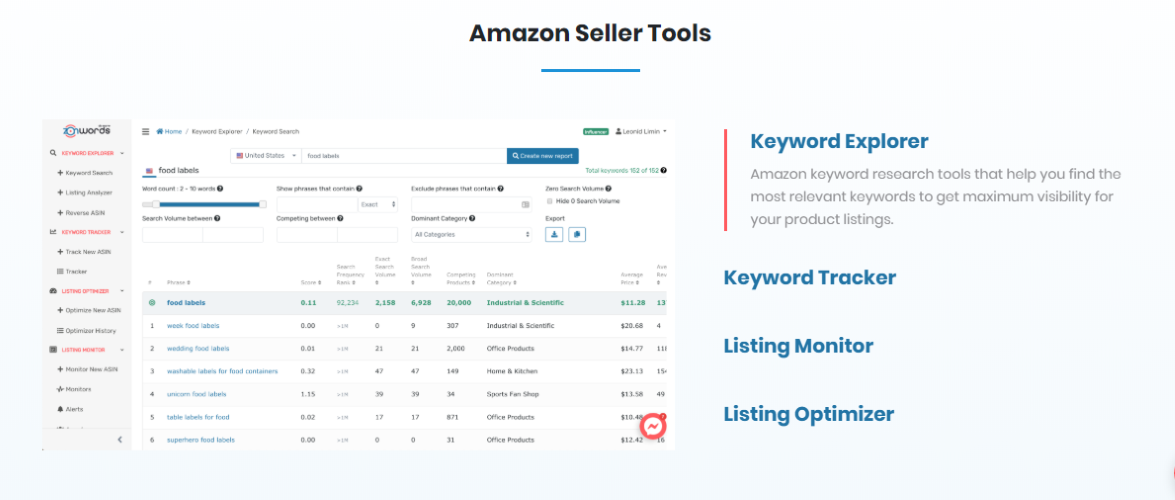The image size is (1175, 500).
Task: Click help icon next to Zero Search Volume
Action: pos(608,189)
